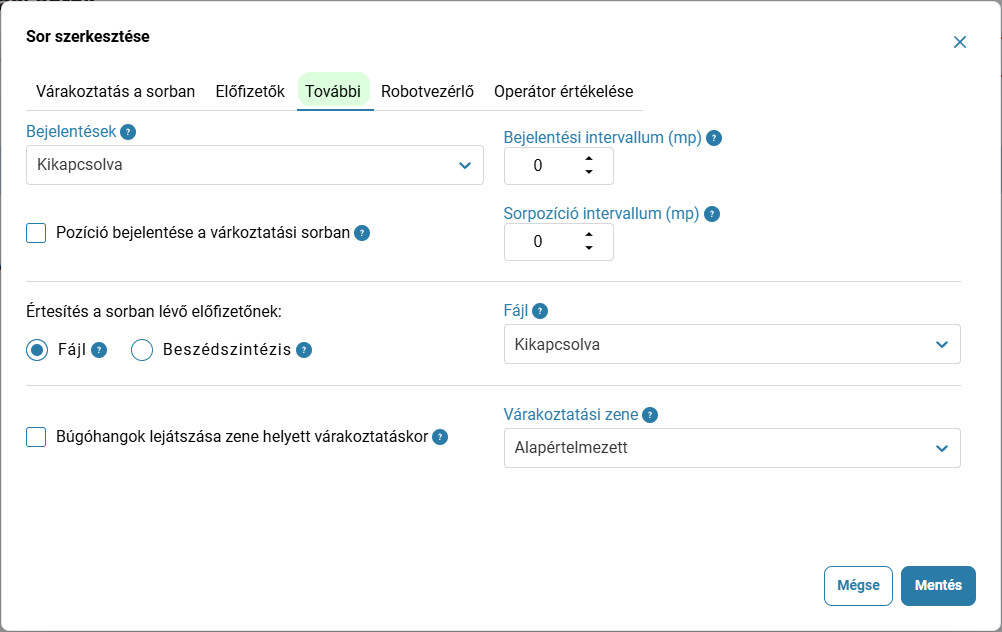1002x632 pixels.
Task: Show help for Búgóhangok lejátszása option
Action: click(440, 437)
